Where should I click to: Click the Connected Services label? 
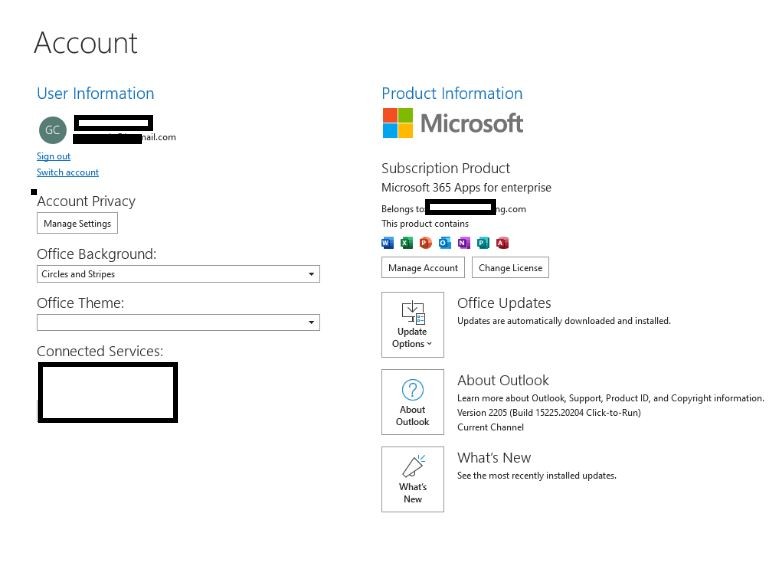click(x=100, y=351)
